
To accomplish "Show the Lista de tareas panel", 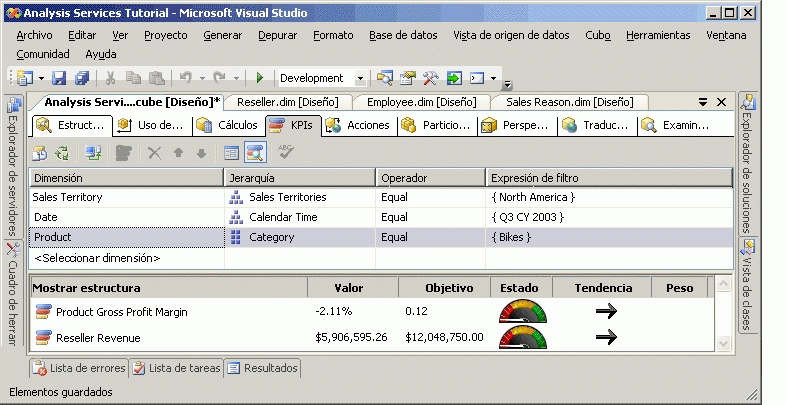I will tap(176, 368).
